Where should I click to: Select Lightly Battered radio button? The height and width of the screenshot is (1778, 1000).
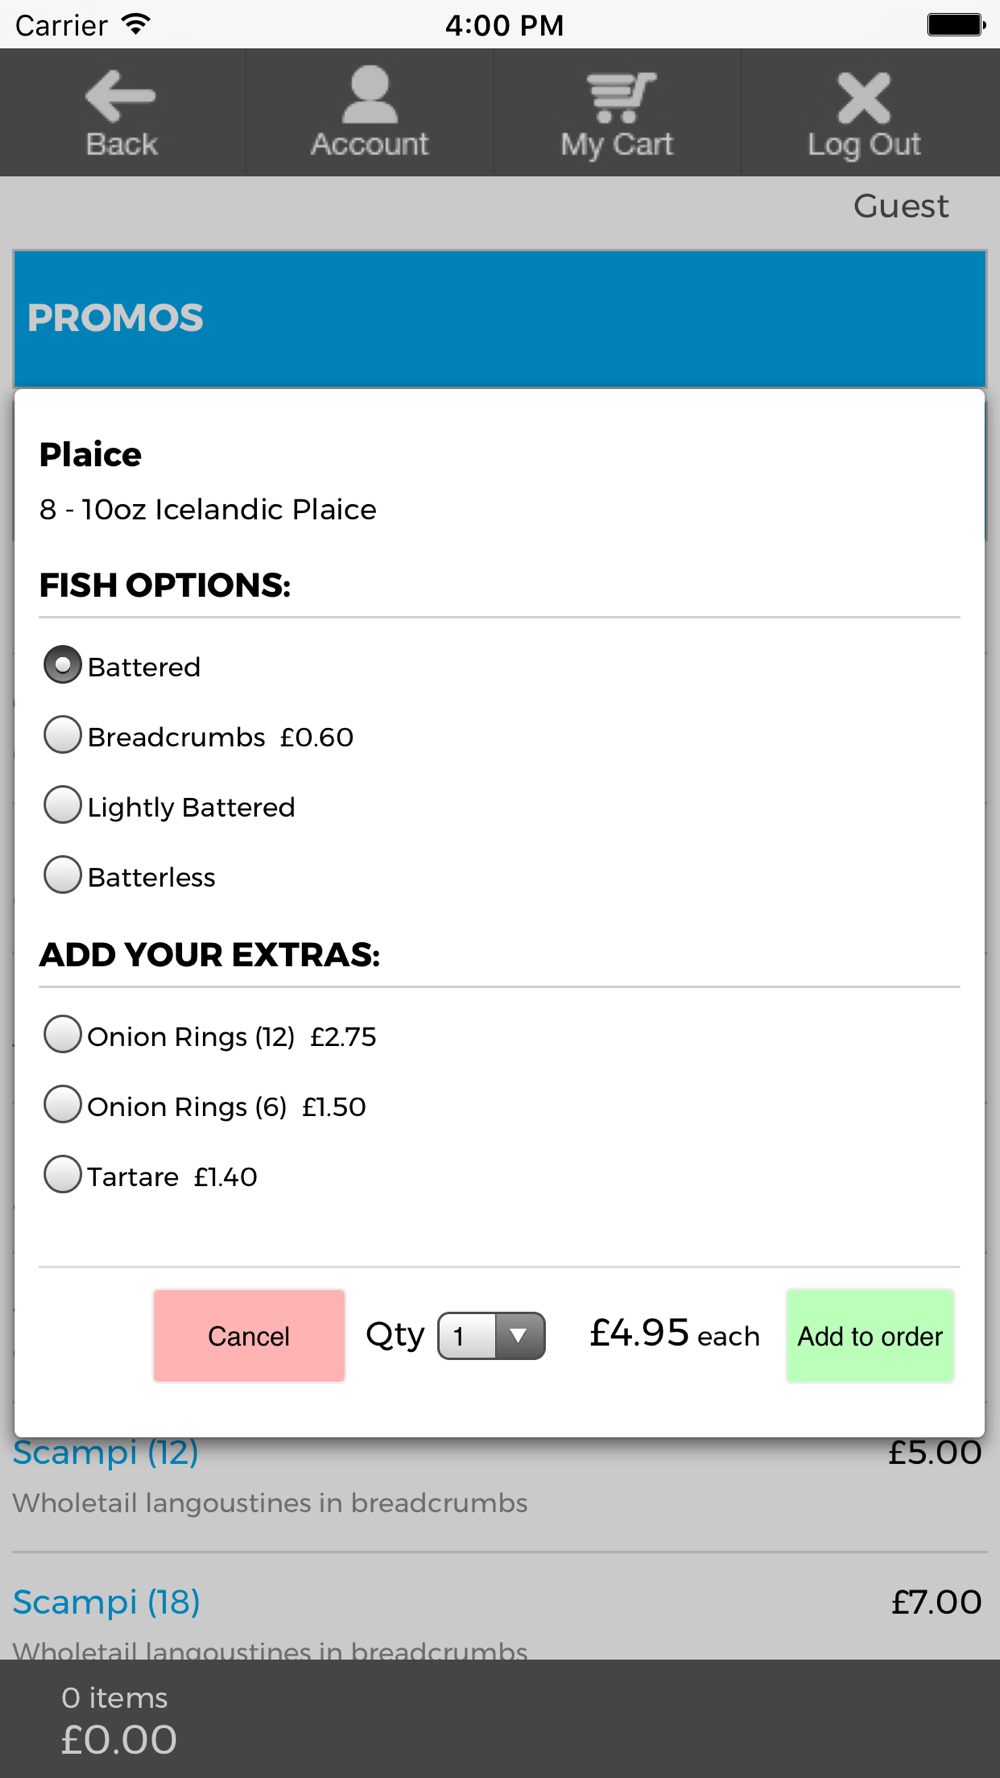click(62, 805)
